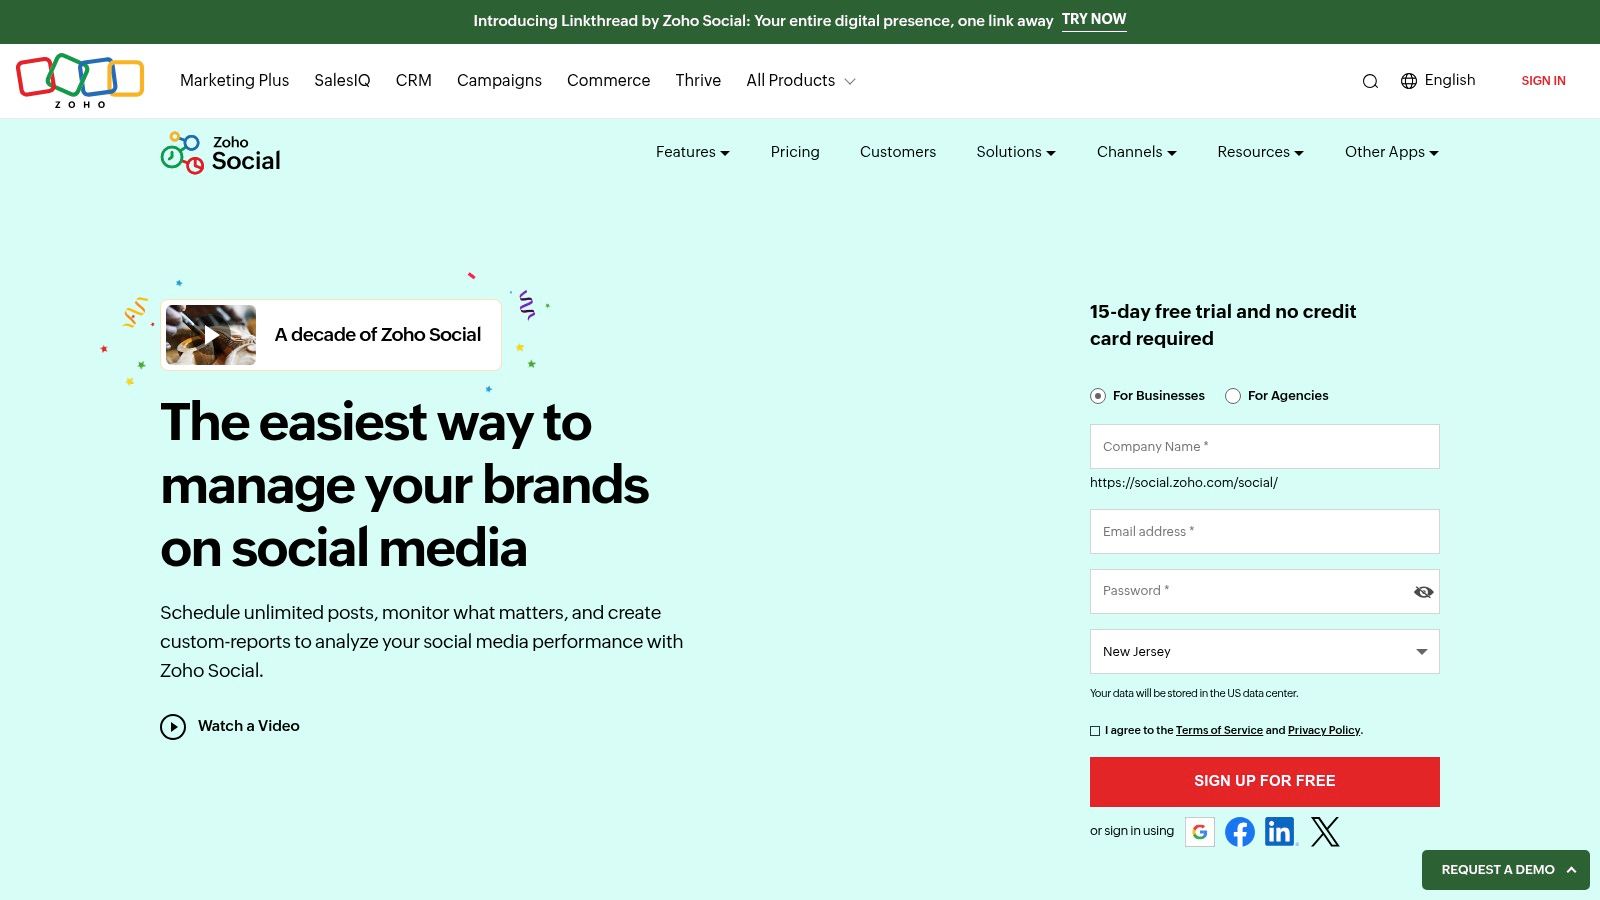Play the Watch a Video circle icon
Image resolution: width=1600 pixels, height=900 pixels.
pyautogui.click(x=173, y=727)
